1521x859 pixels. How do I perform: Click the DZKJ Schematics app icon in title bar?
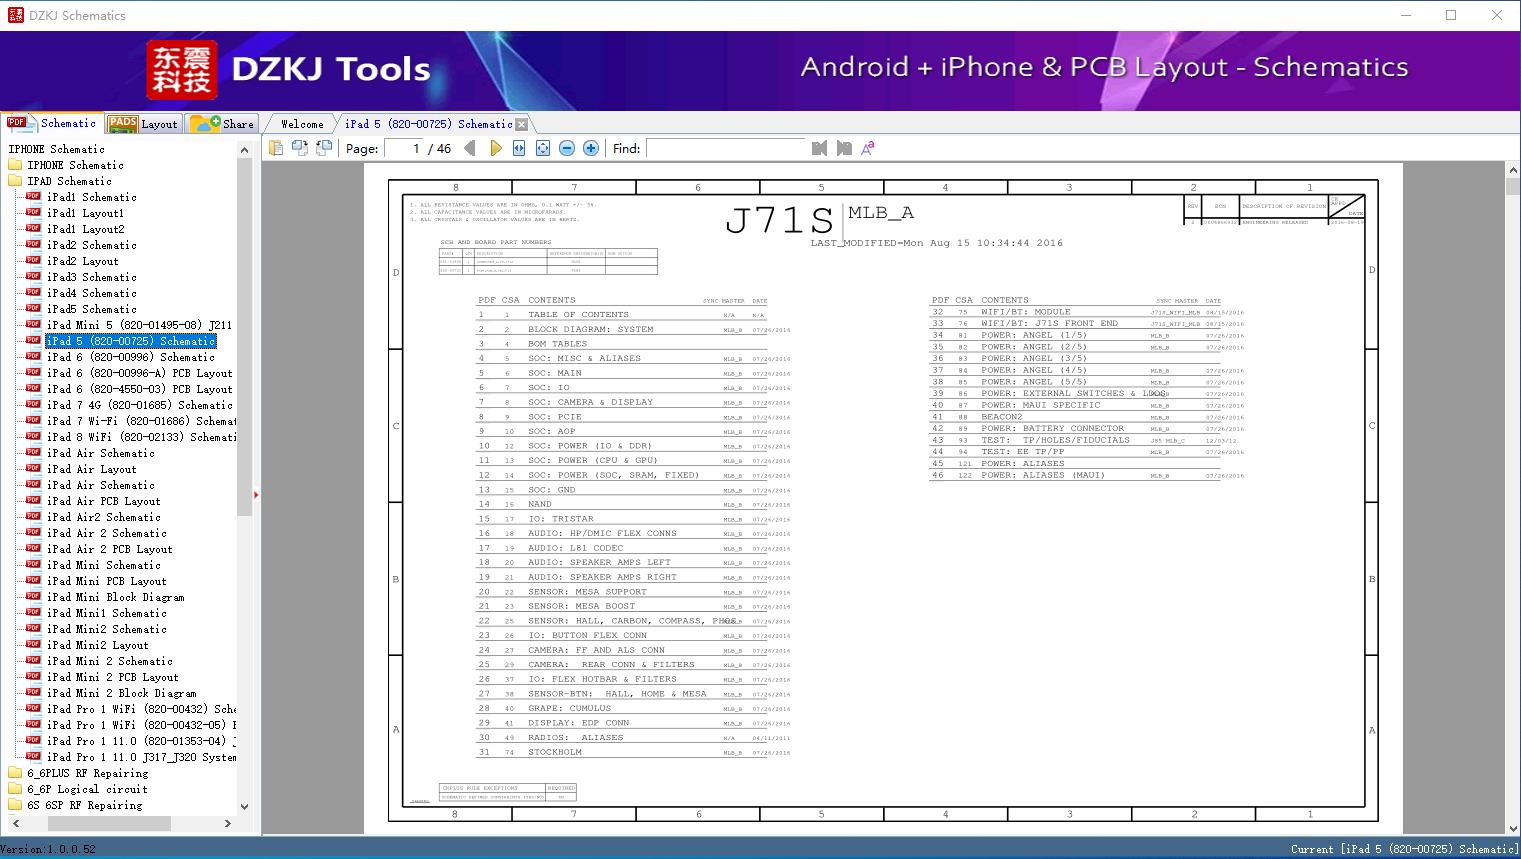(15, 15)
